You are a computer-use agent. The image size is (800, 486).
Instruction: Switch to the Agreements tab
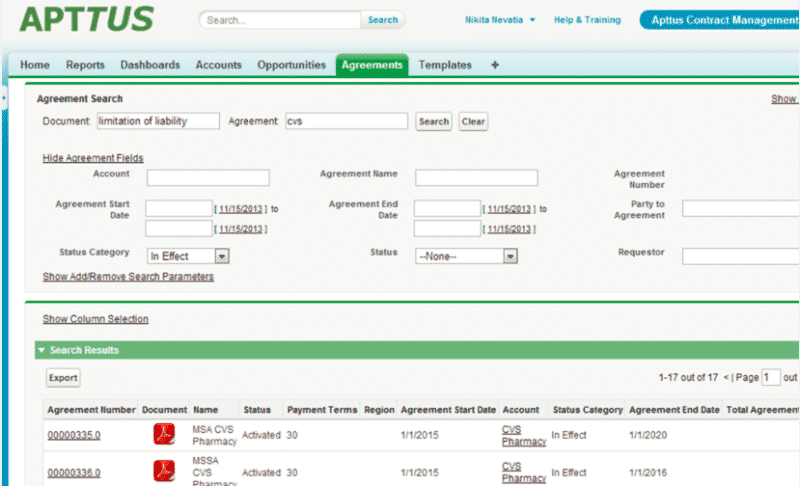tap(372, 65)
